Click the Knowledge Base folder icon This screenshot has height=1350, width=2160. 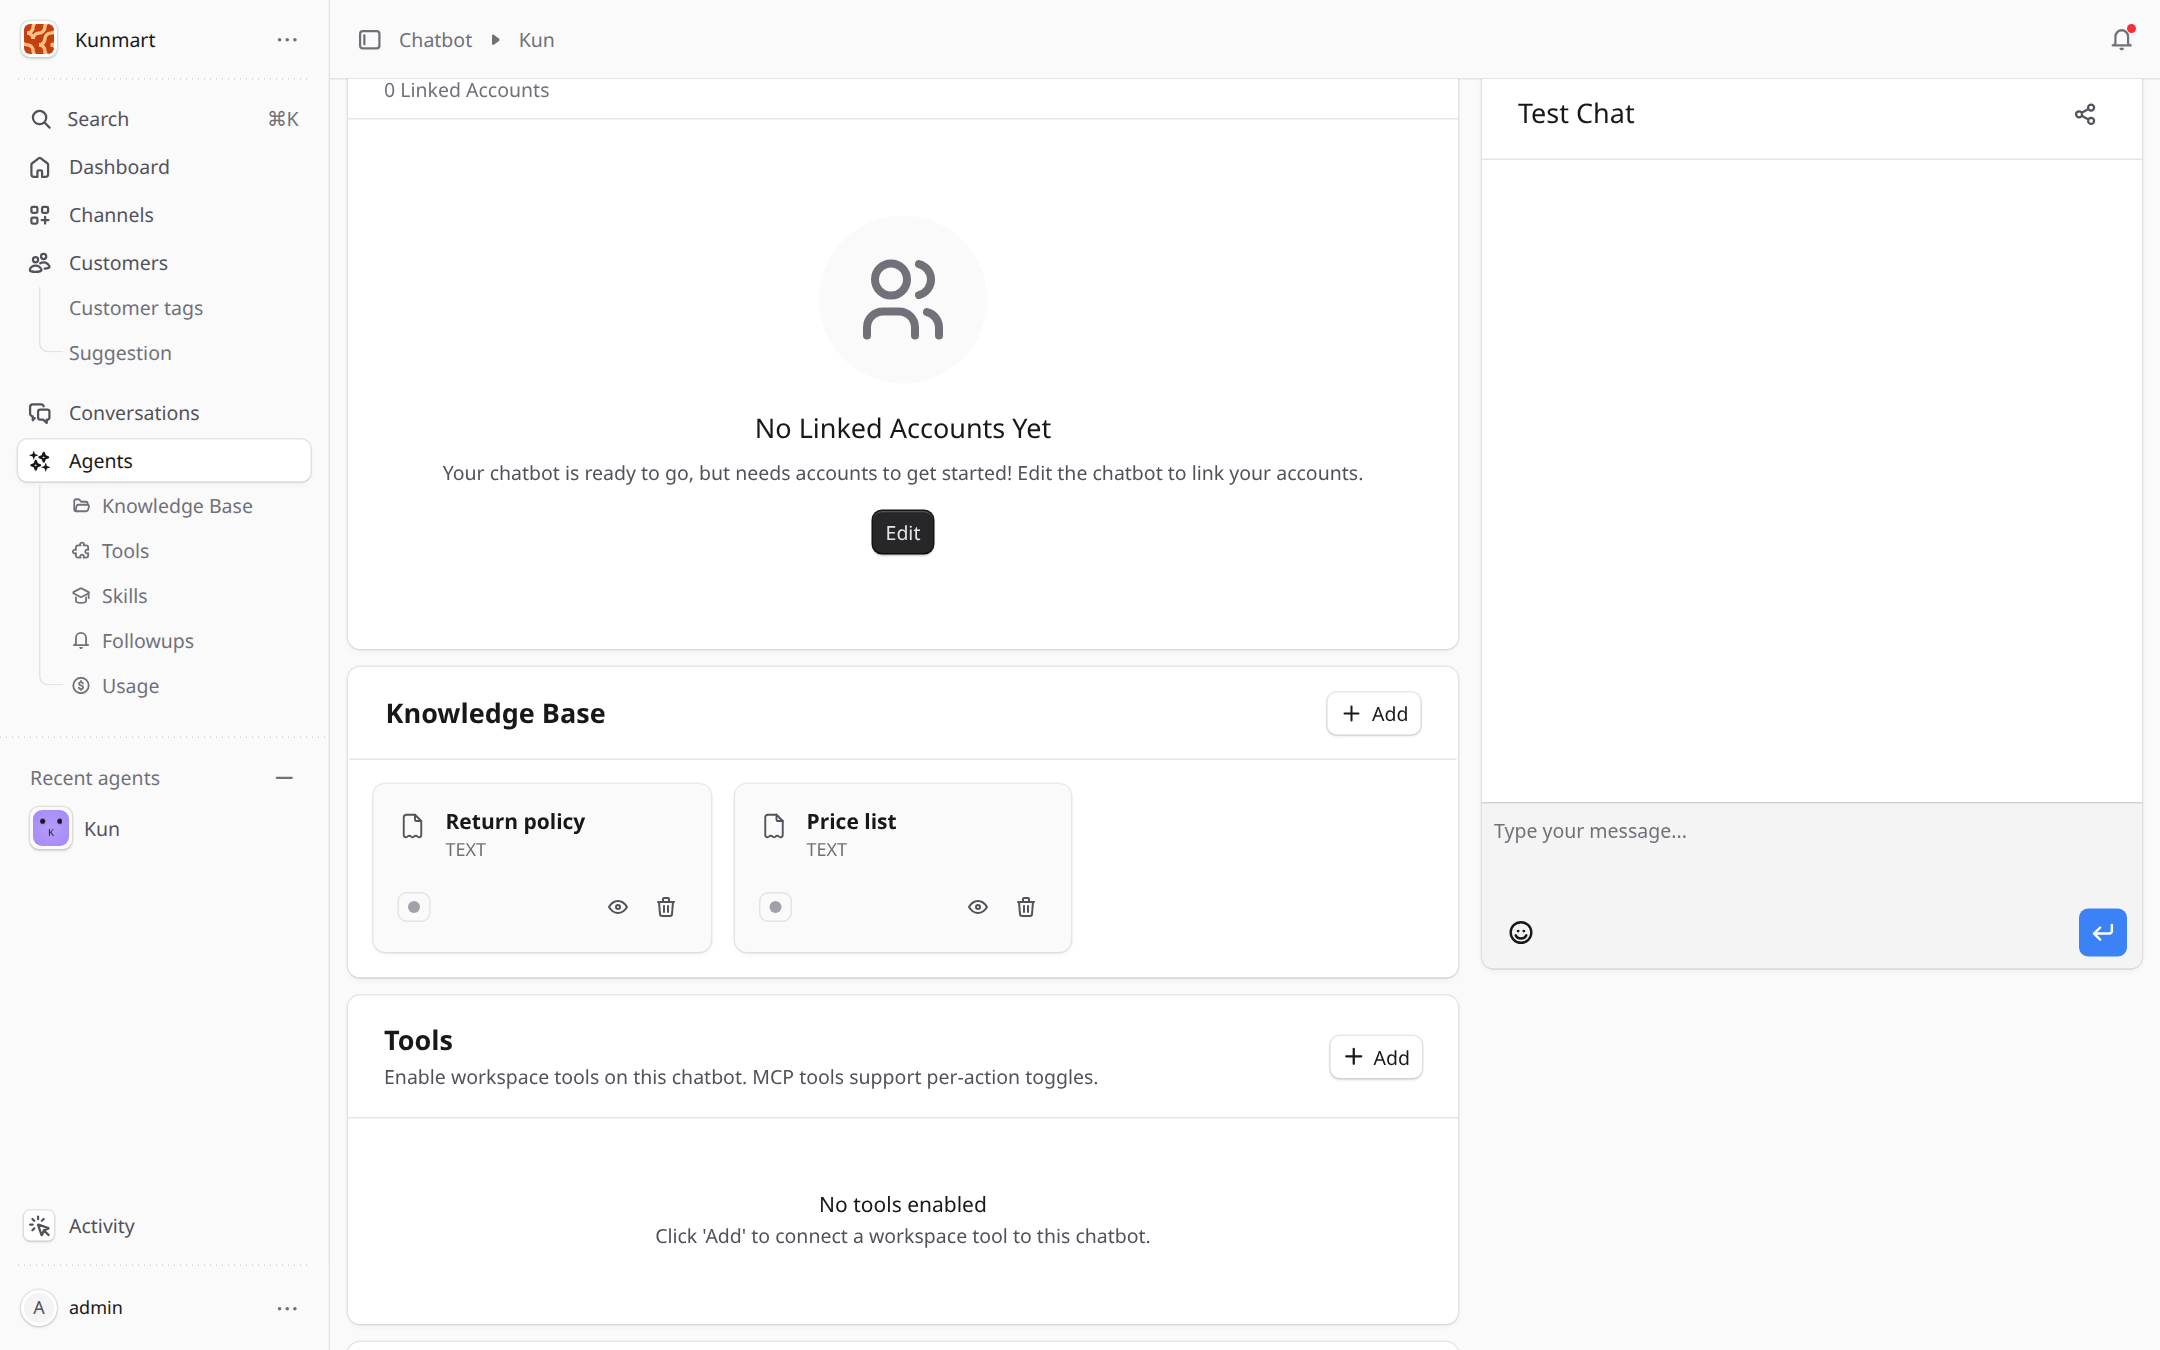pyautogui.click(x=81, y=506)
